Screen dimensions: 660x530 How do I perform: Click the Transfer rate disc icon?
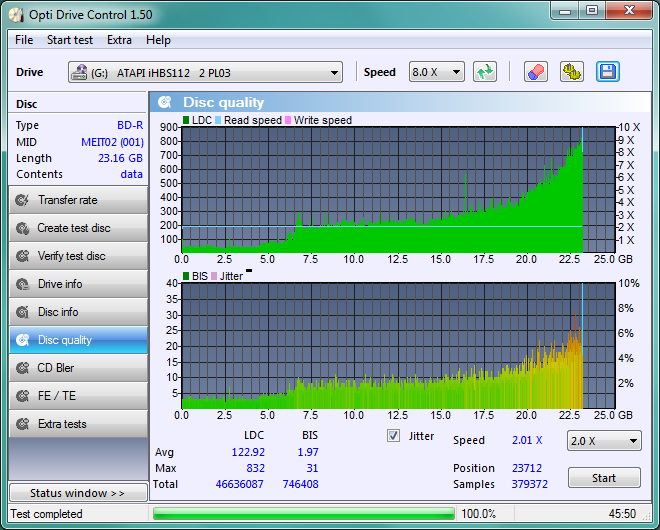(22, 200)
